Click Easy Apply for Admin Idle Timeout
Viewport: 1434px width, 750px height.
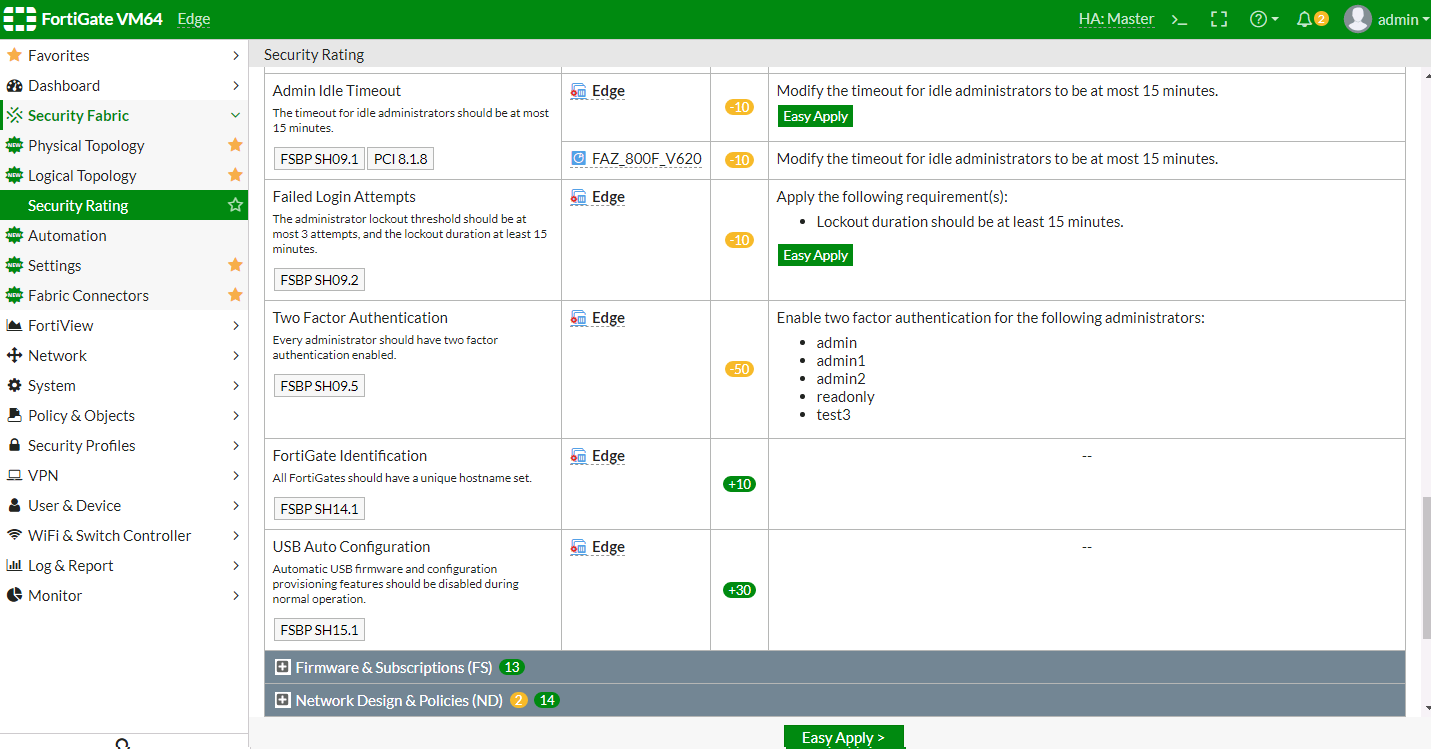(x=815, y=116)
